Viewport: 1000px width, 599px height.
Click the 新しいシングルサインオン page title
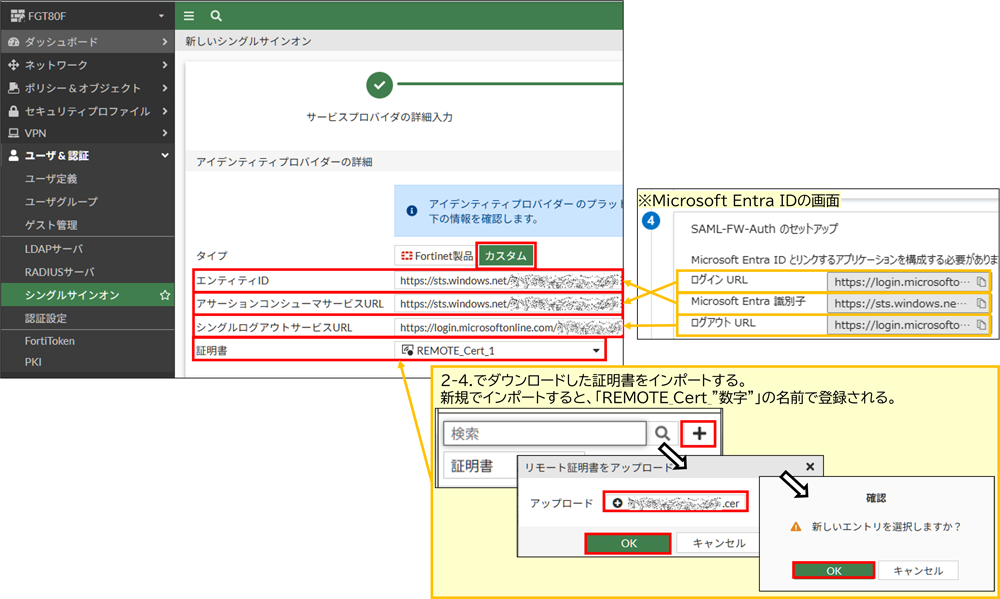point(248,41)
